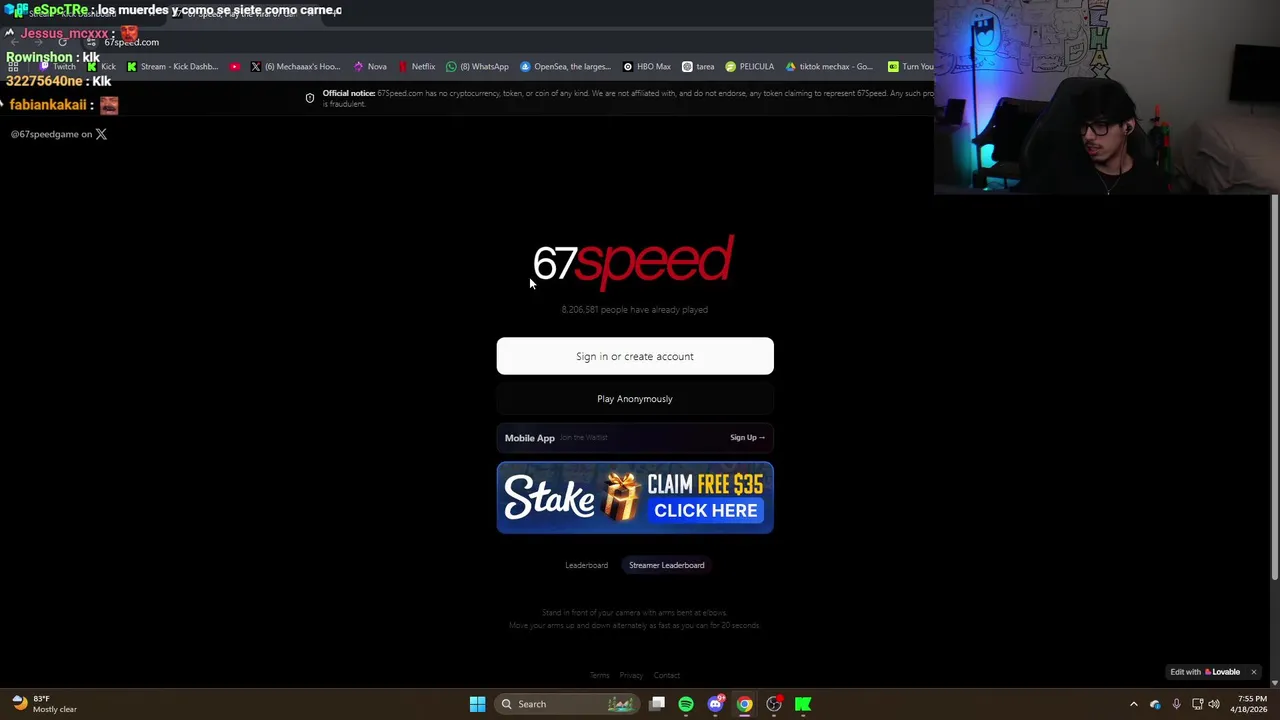Open the YouTube bookmark icon

[234, 67]
